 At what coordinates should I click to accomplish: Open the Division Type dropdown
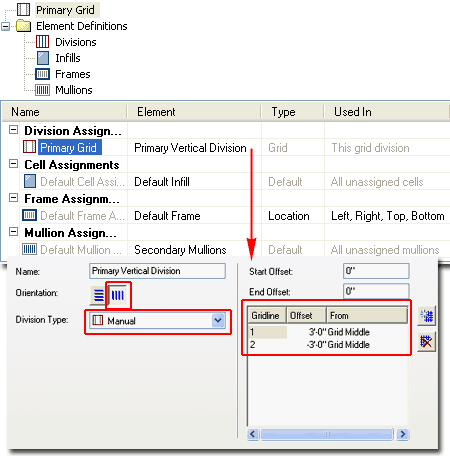218,321
